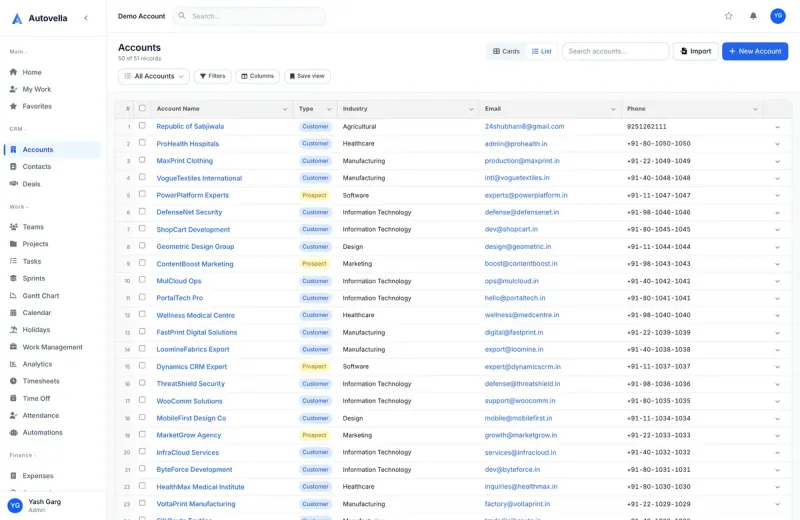
Task: Click the favorite star icon in header
Action: click(728, 16)
